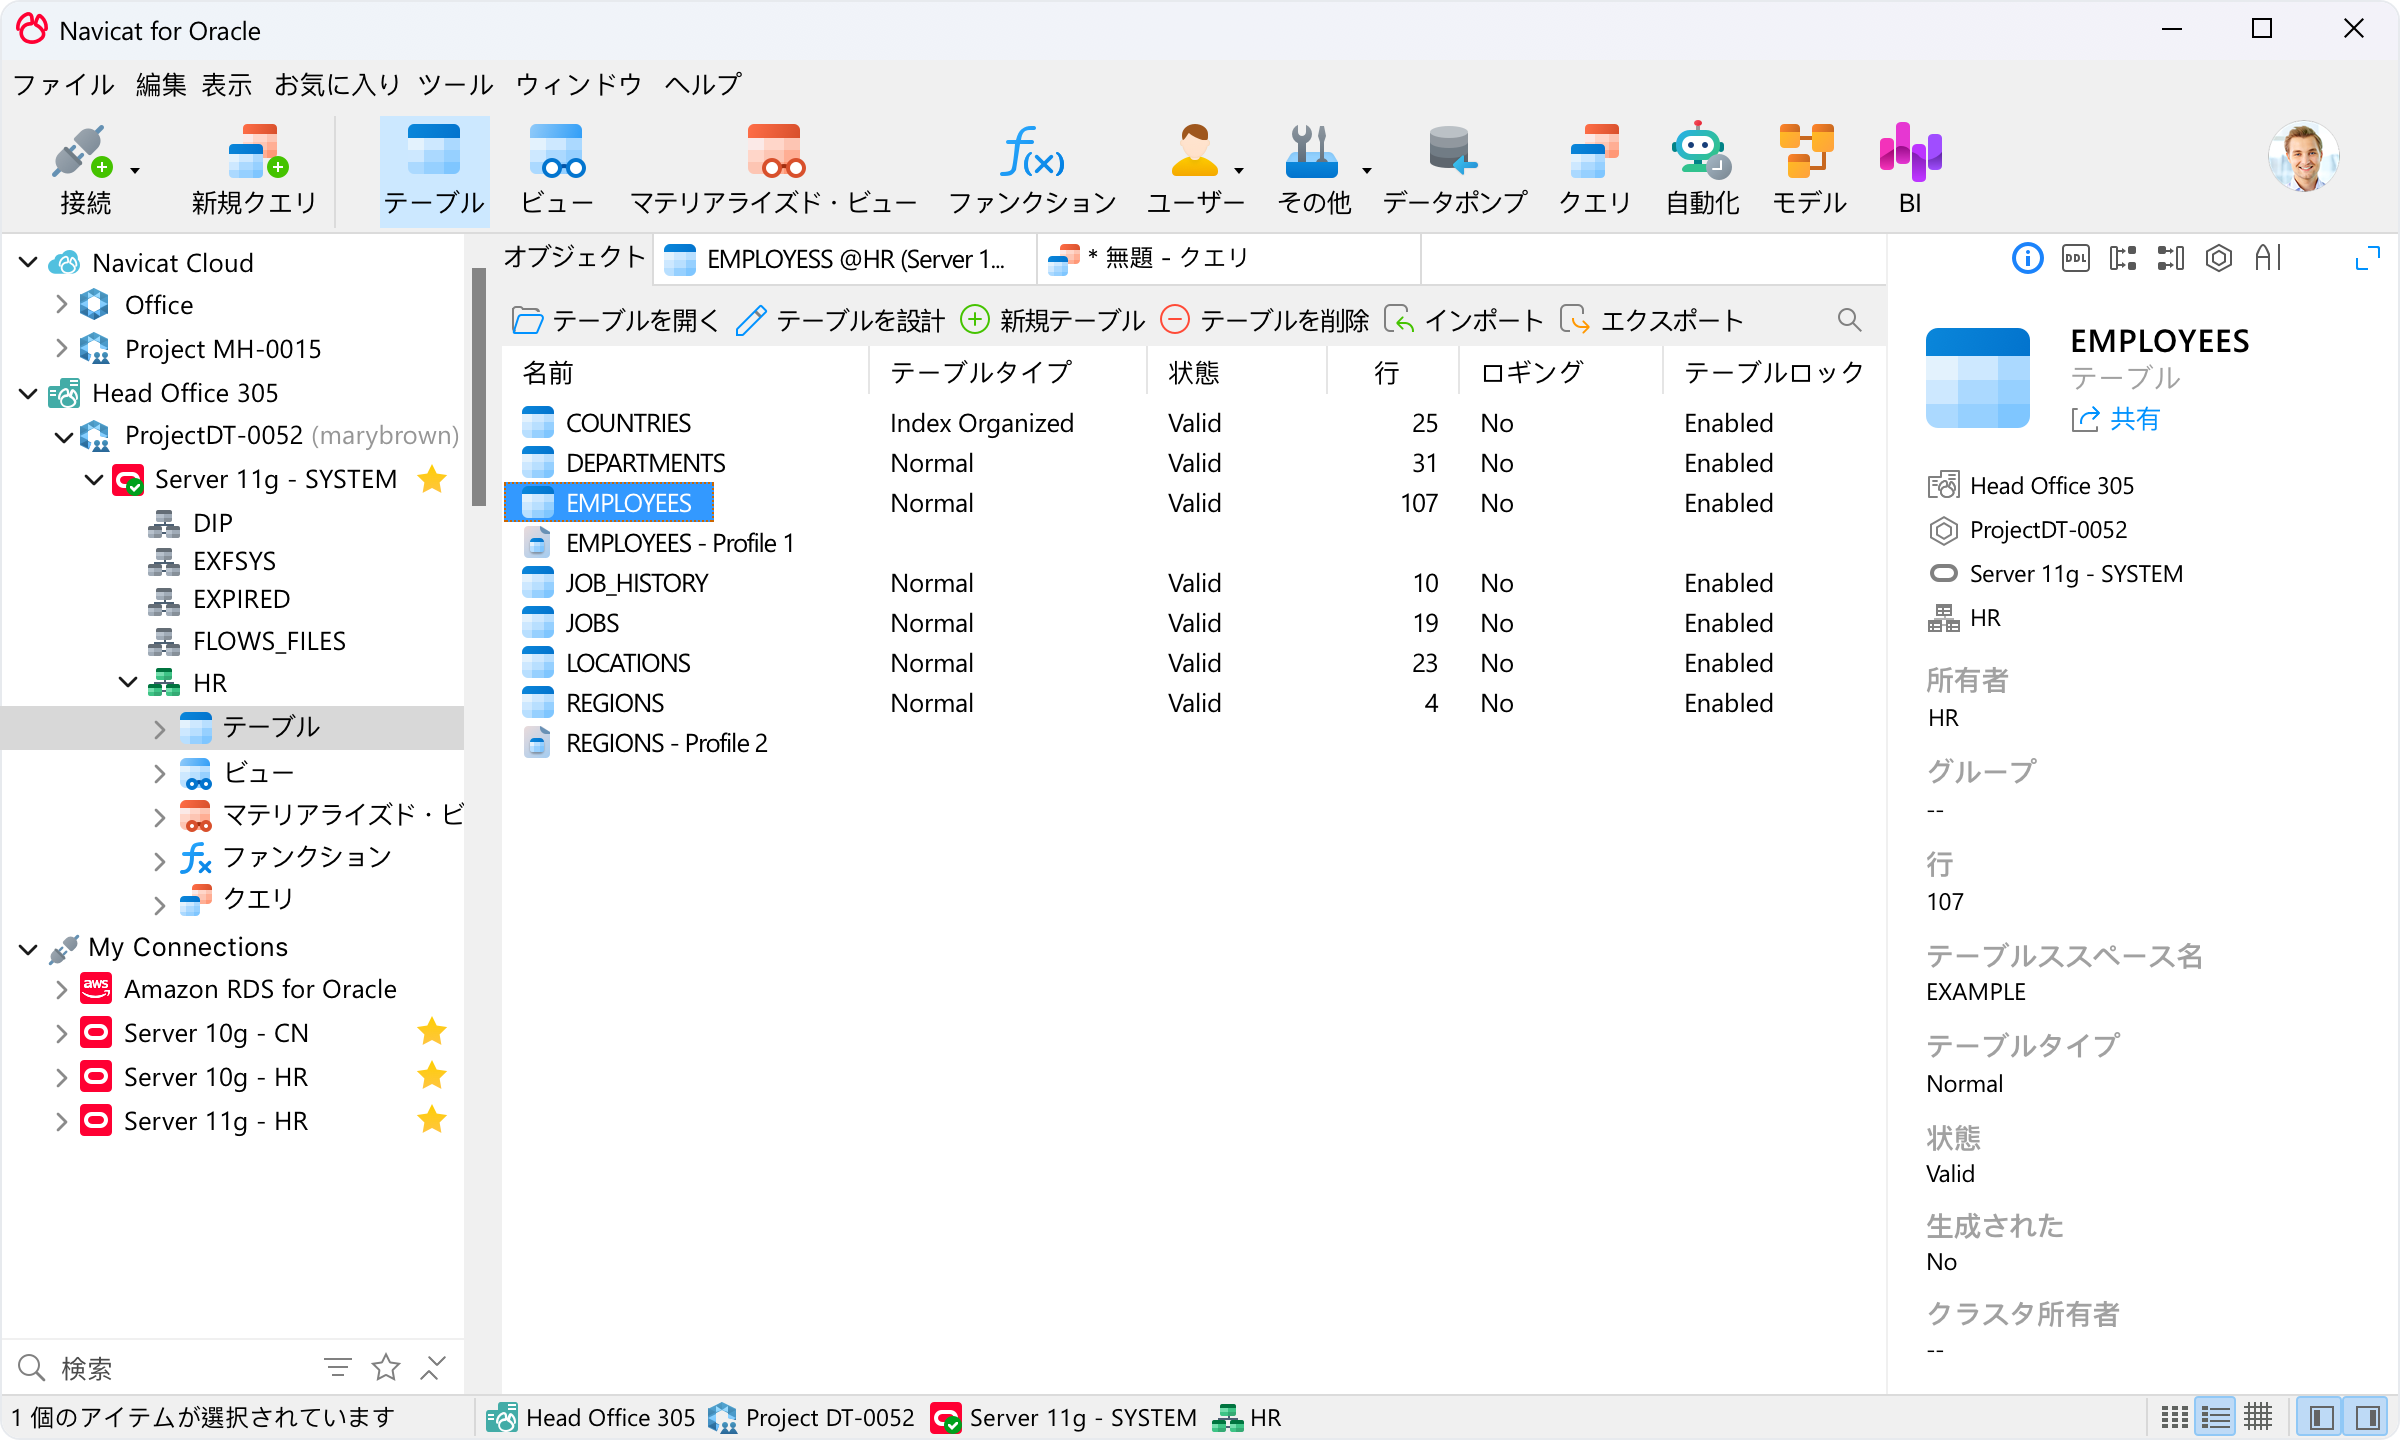Expand Project MH-0015 node

tap(61, 348)
